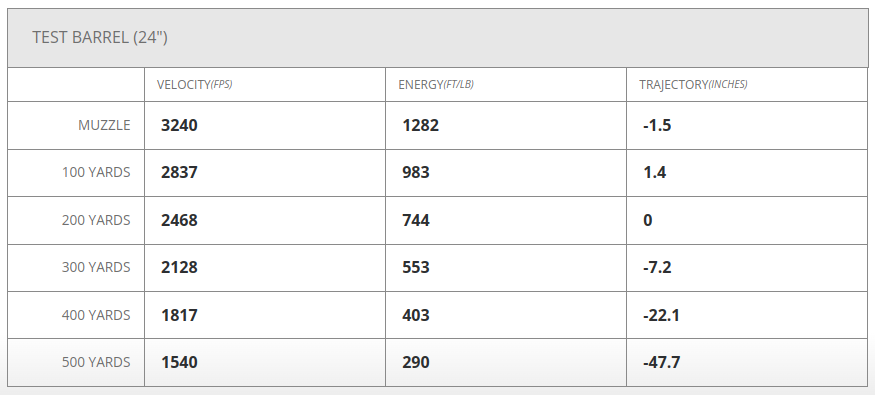
Task: Select muzzle energy value 1282
Action: pyautogui.click(x=420, y=125)
